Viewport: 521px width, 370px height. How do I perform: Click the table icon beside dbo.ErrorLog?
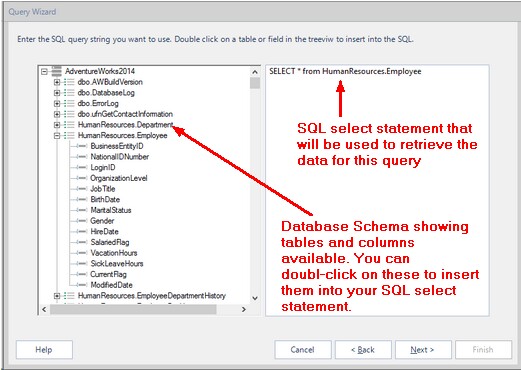(x=69, y=103)
